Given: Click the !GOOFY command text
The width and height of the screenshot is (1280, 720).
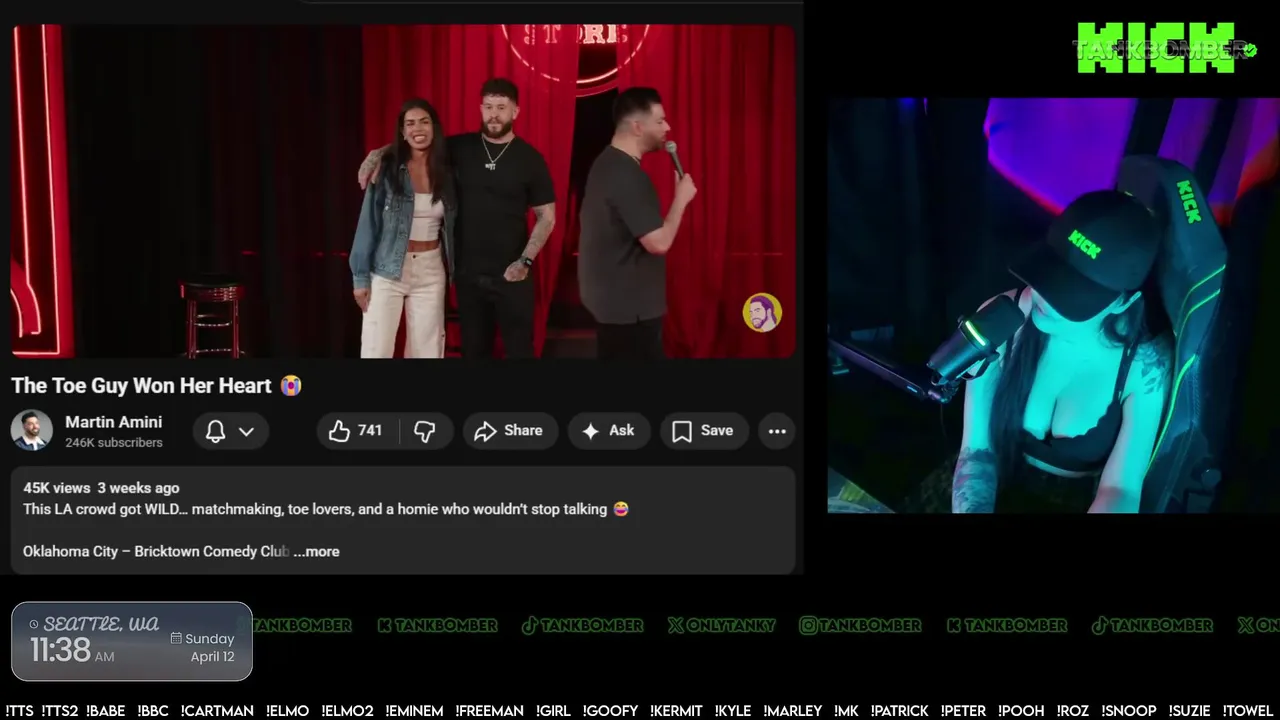Looking at the screenshot, I should coord(610,711).
